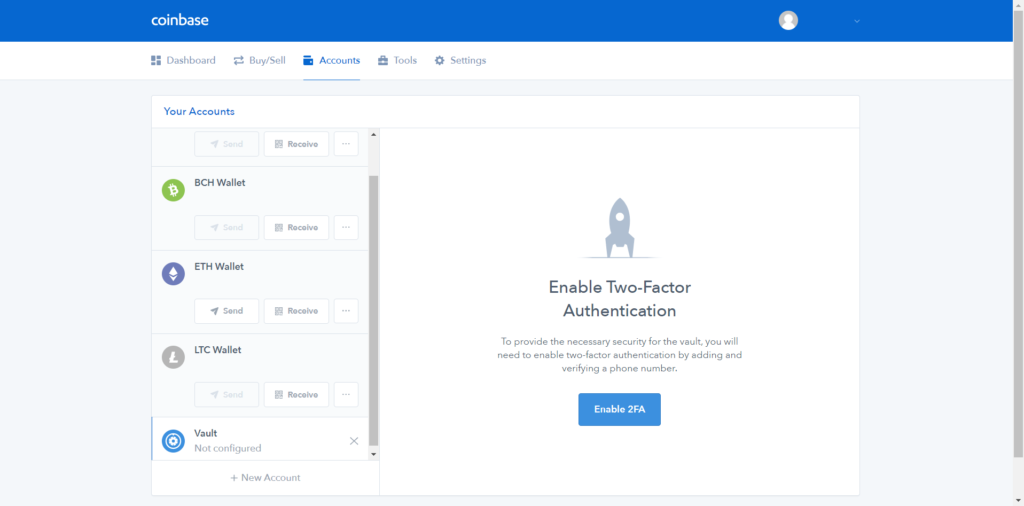Click the Enable 2FA button
The height and width of the screenshot is (506, 1024).
tap(619, 409)
